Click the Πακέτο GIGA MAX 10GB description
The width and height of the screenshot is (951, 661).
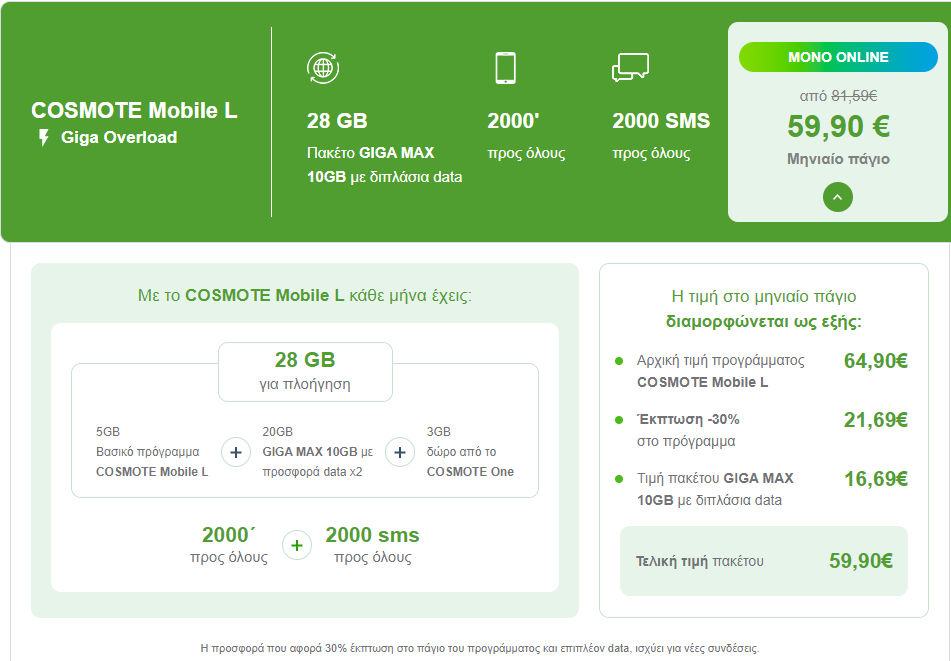click(x=385, y=165)
